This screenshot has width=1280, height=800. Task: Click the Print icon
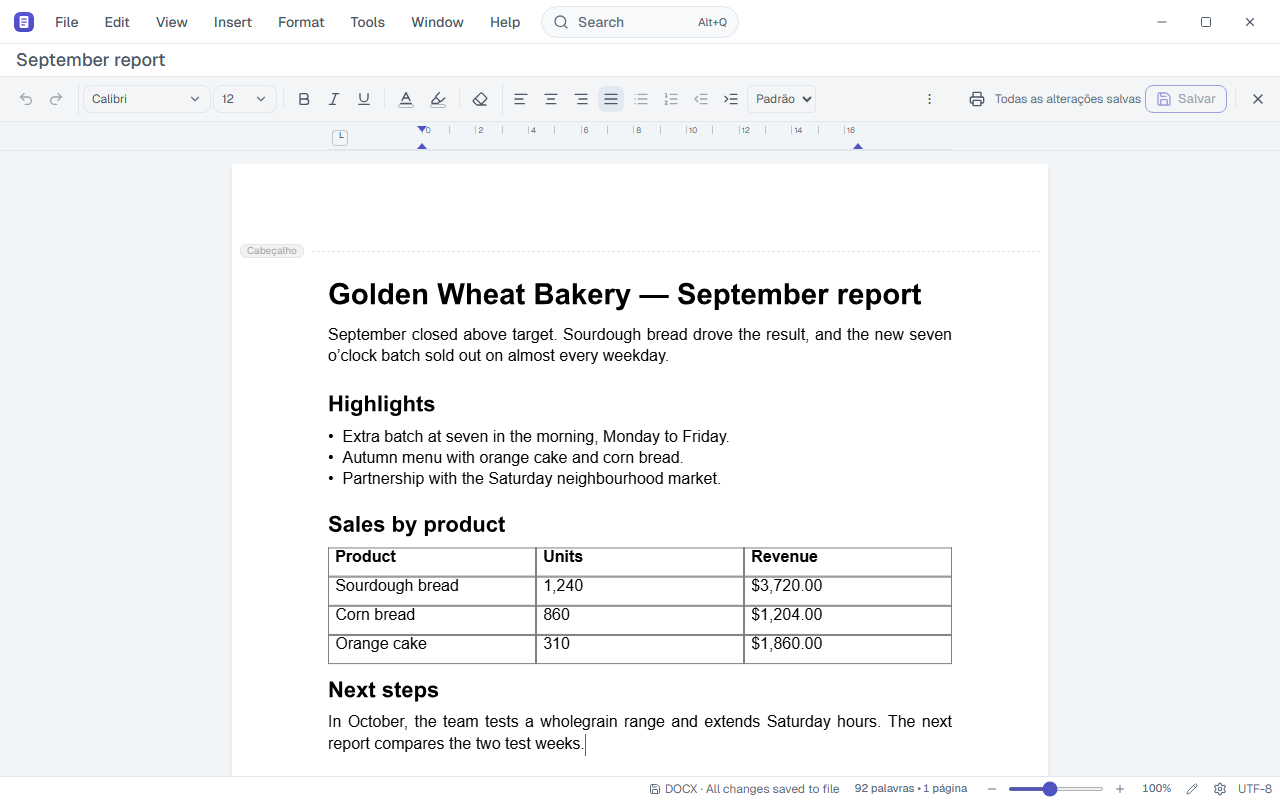977,99
